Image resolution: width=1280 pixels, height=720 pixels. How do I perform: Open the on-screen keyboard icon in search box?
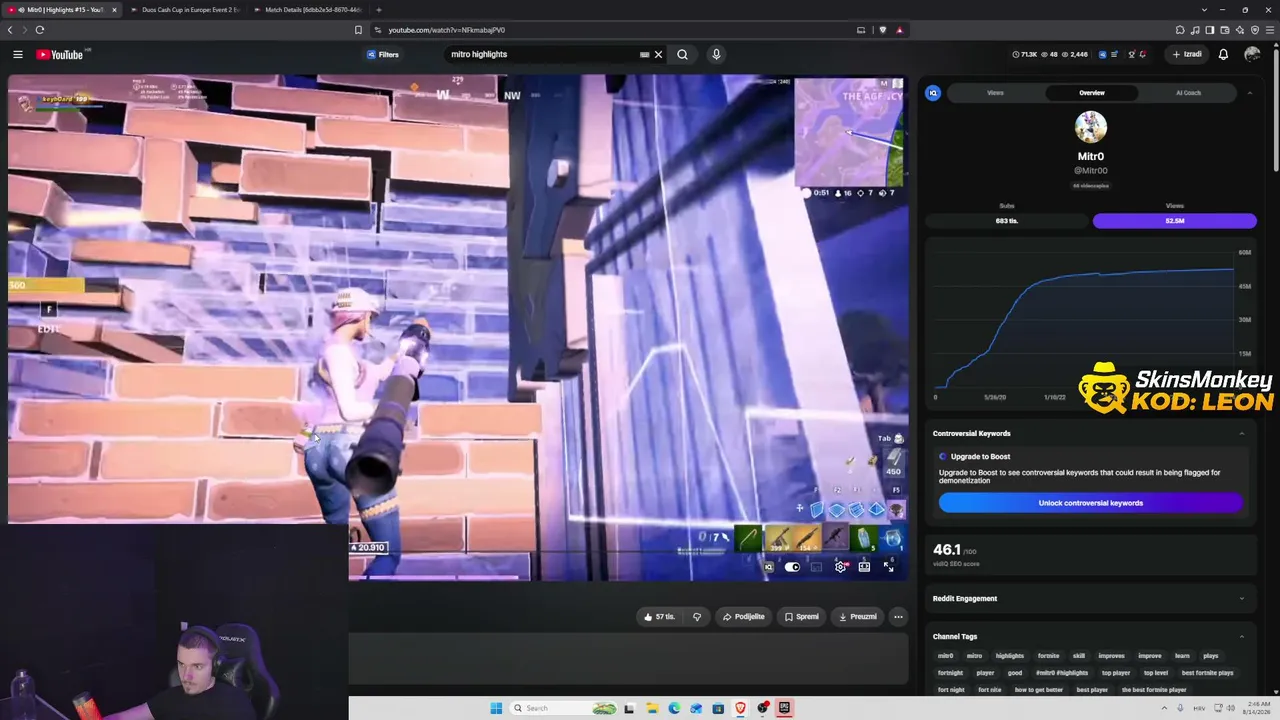[x=645, y=55]
